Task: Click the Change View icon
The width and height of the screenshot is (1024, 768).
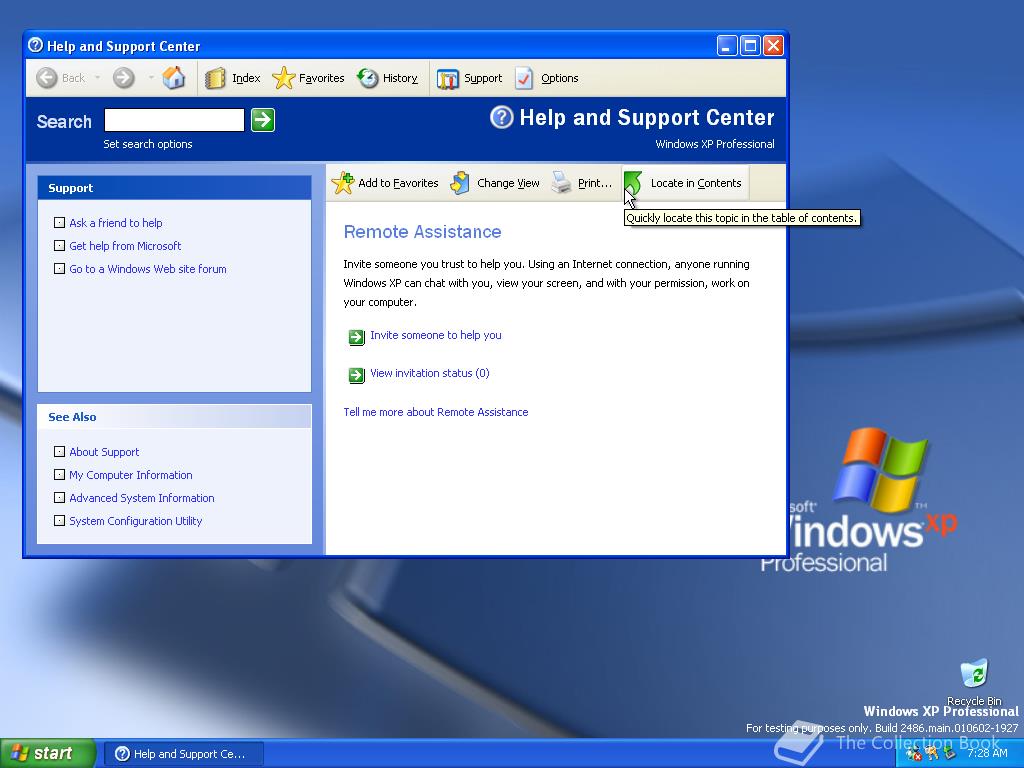Action: point(460,183)
